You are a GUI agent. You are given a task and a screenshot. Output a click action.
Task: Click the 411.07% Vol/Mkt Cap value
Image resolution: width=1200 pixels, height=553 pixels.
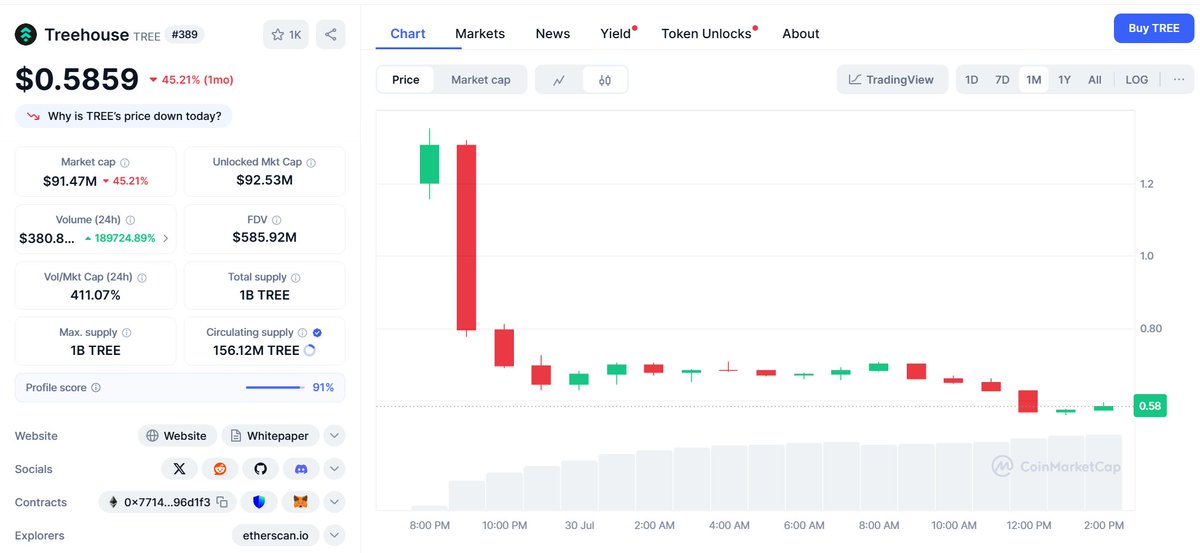(96, 295)
